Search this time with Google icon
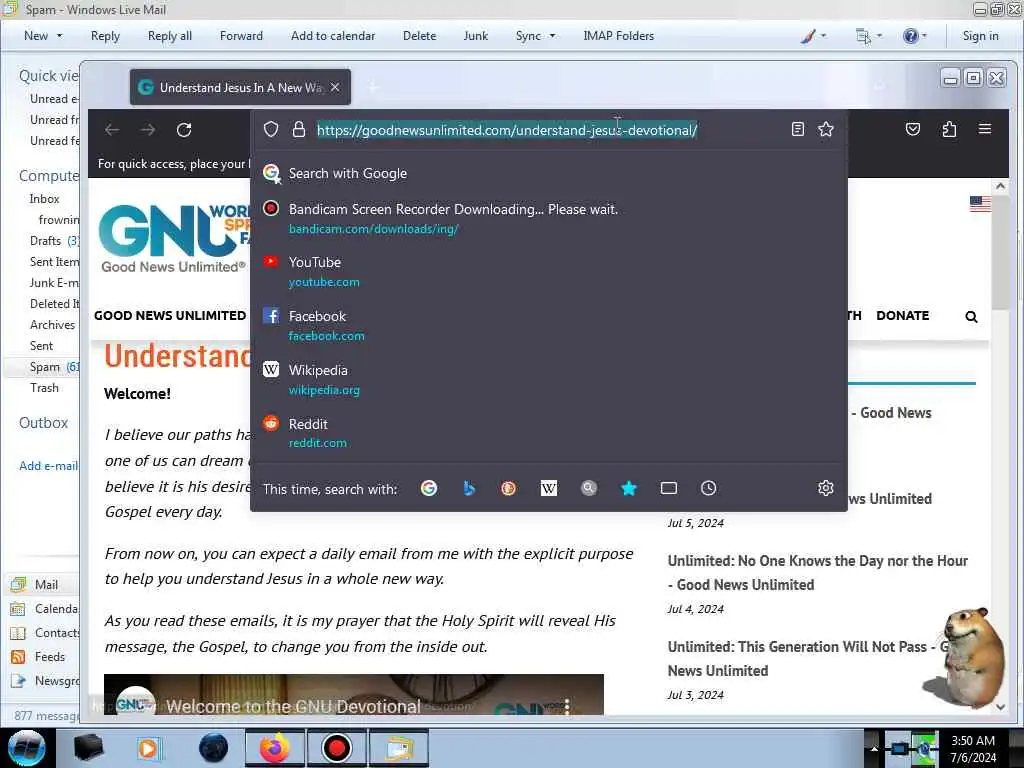This screenshot has height=768, width=1024. pos(429,488)
